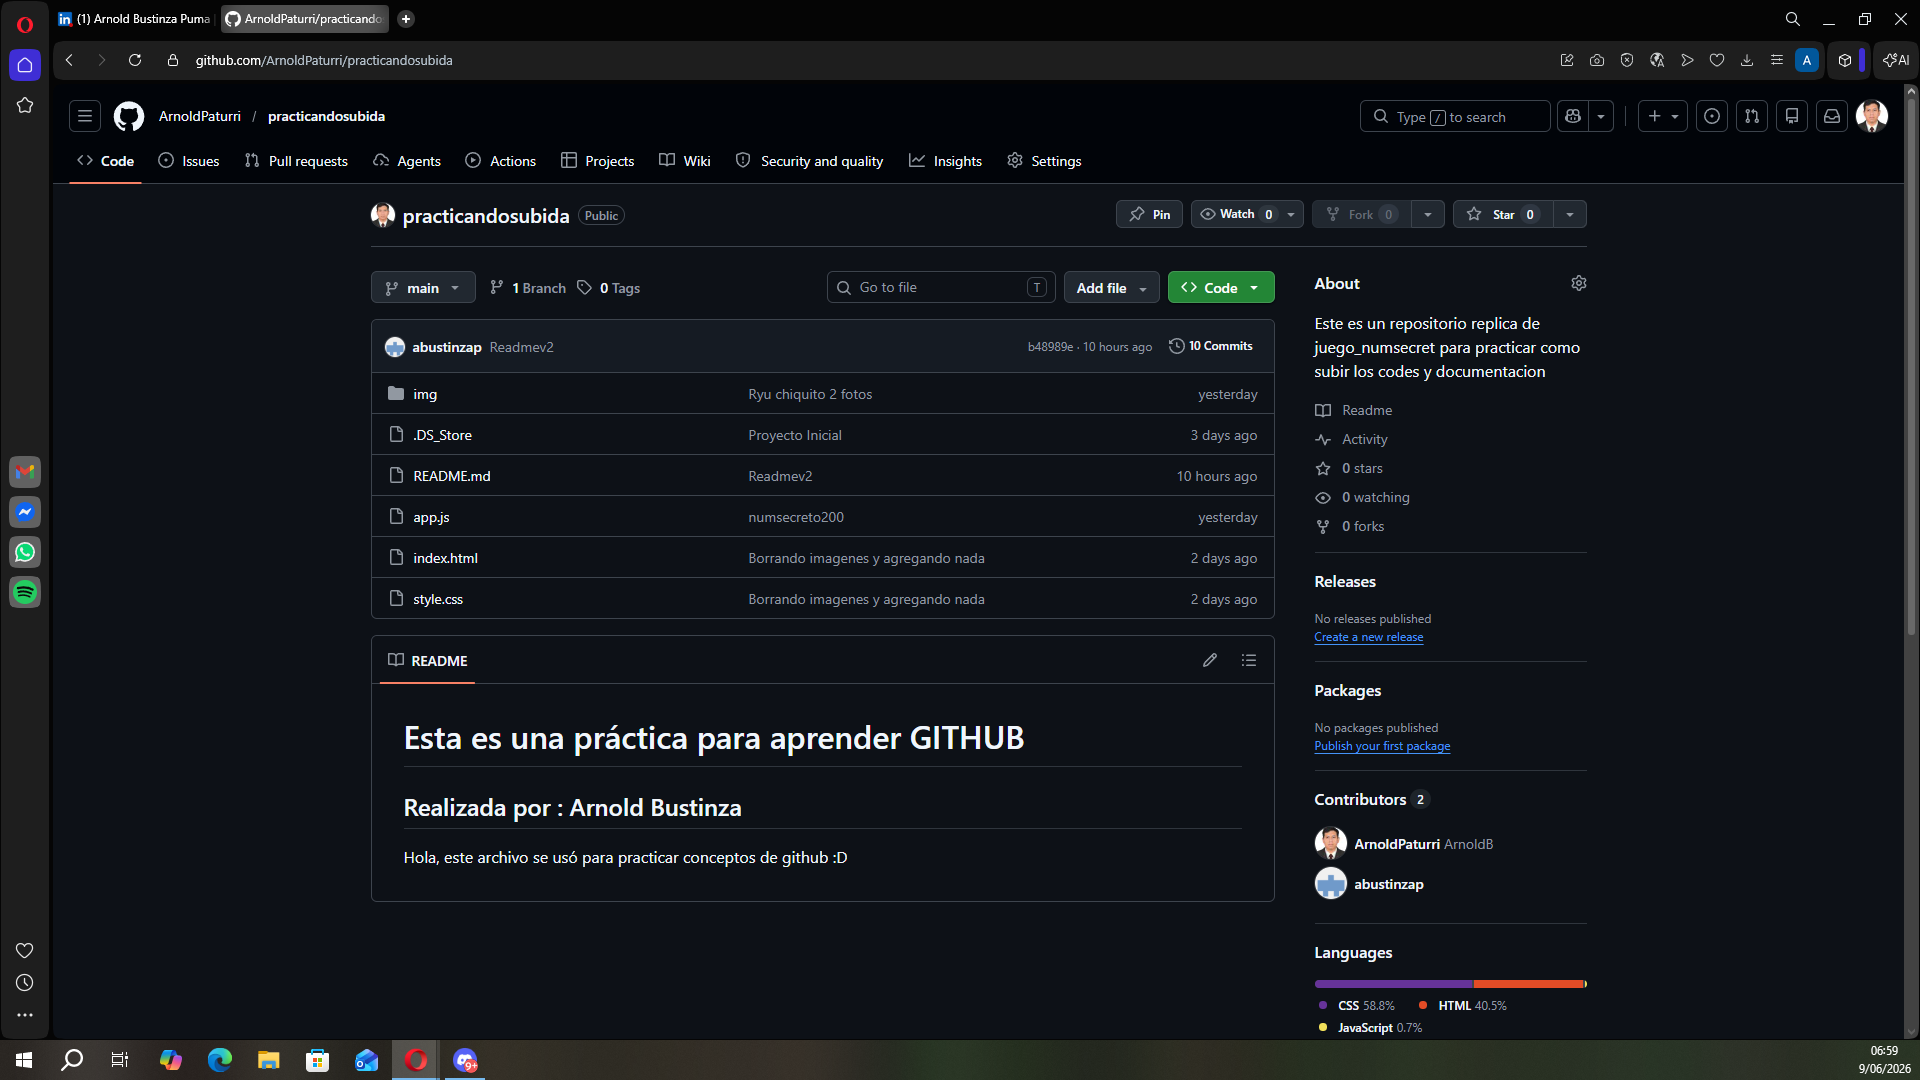The height and width of the screenshot is (1080, 1920).
Task: View the 10 Commits history
Action: coord(1211,346)
